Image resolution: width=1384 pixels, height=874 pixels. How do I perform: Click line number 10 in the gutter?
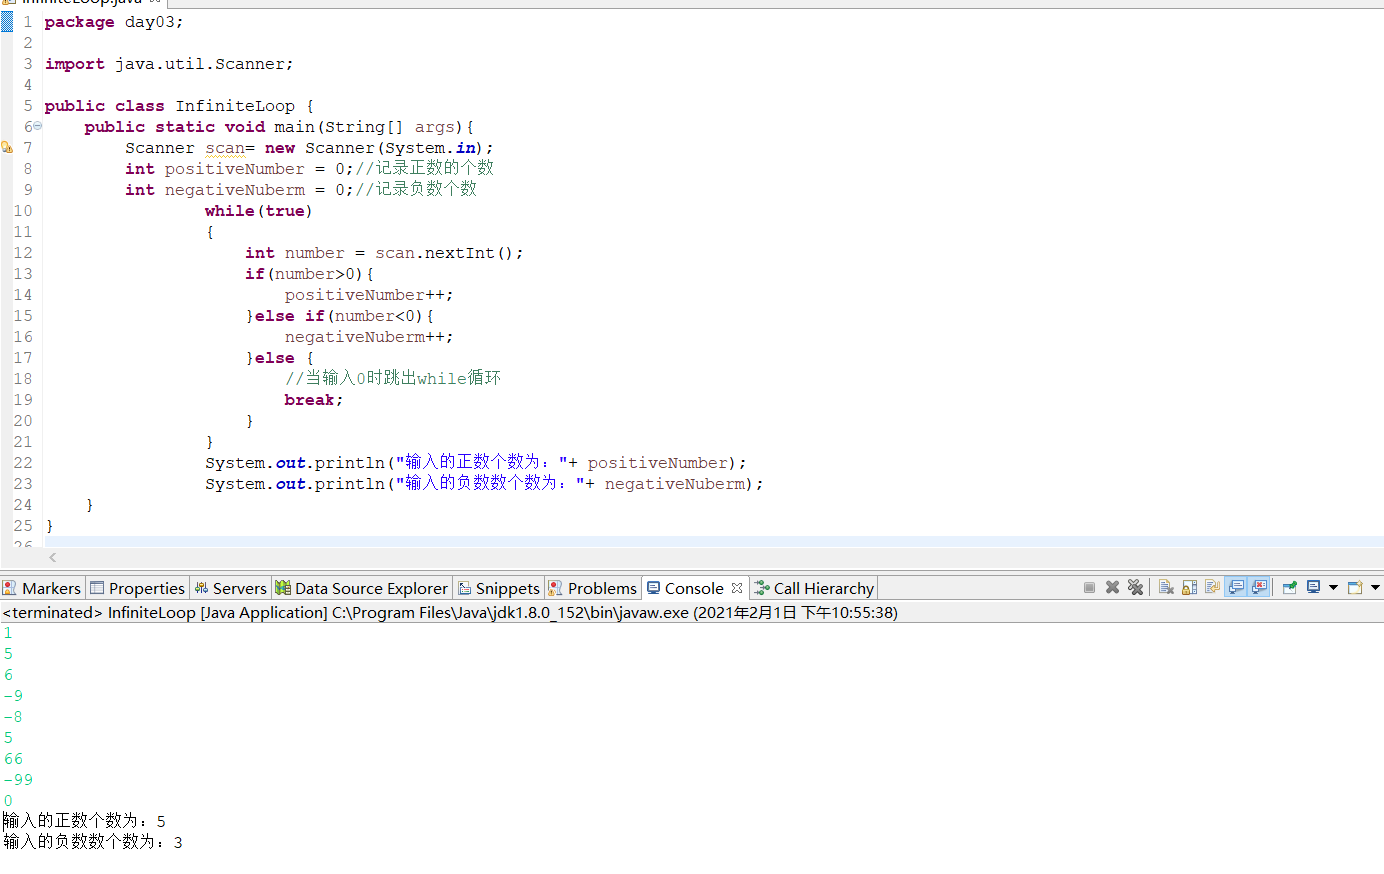point(23,211)
